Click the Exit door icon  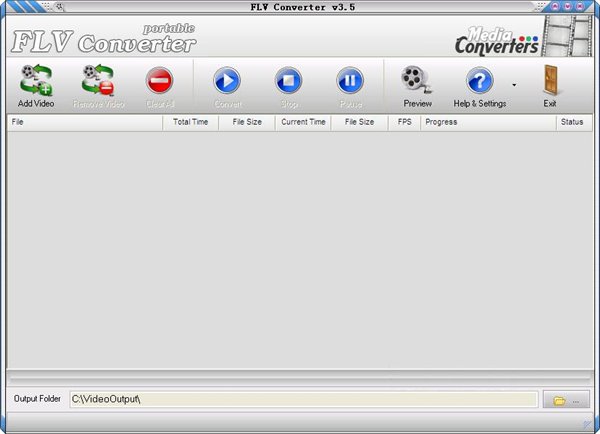(550, 80)
